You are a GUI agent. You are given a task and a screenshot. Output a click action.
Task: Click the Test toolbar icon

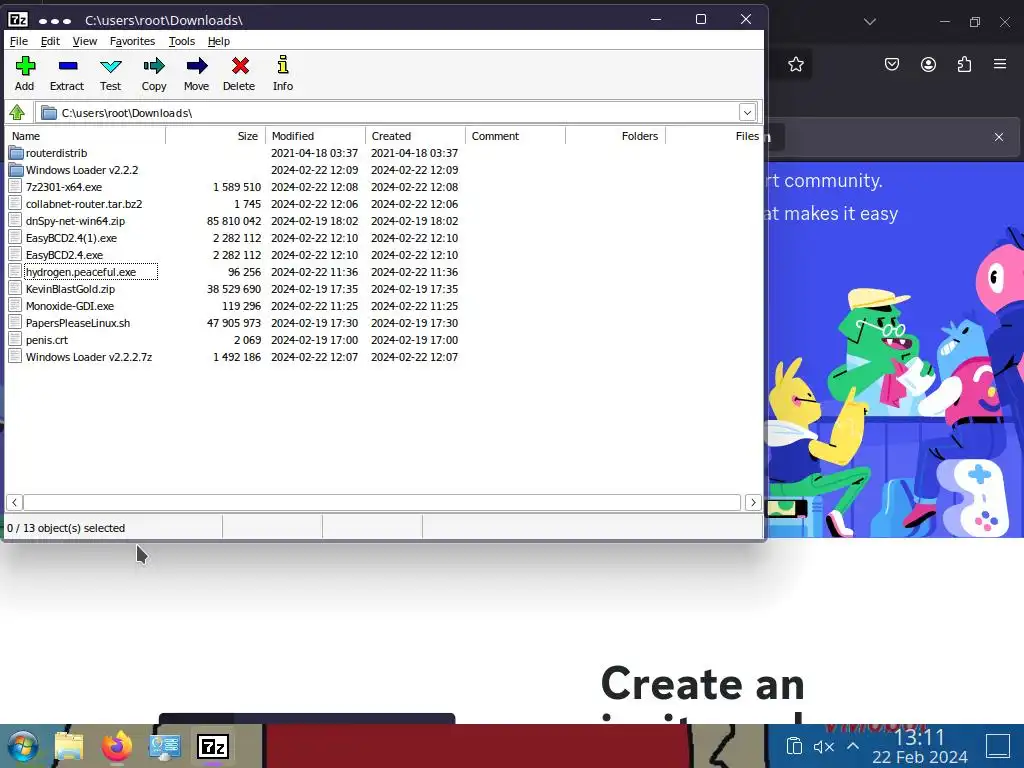[x=110, y=66]
